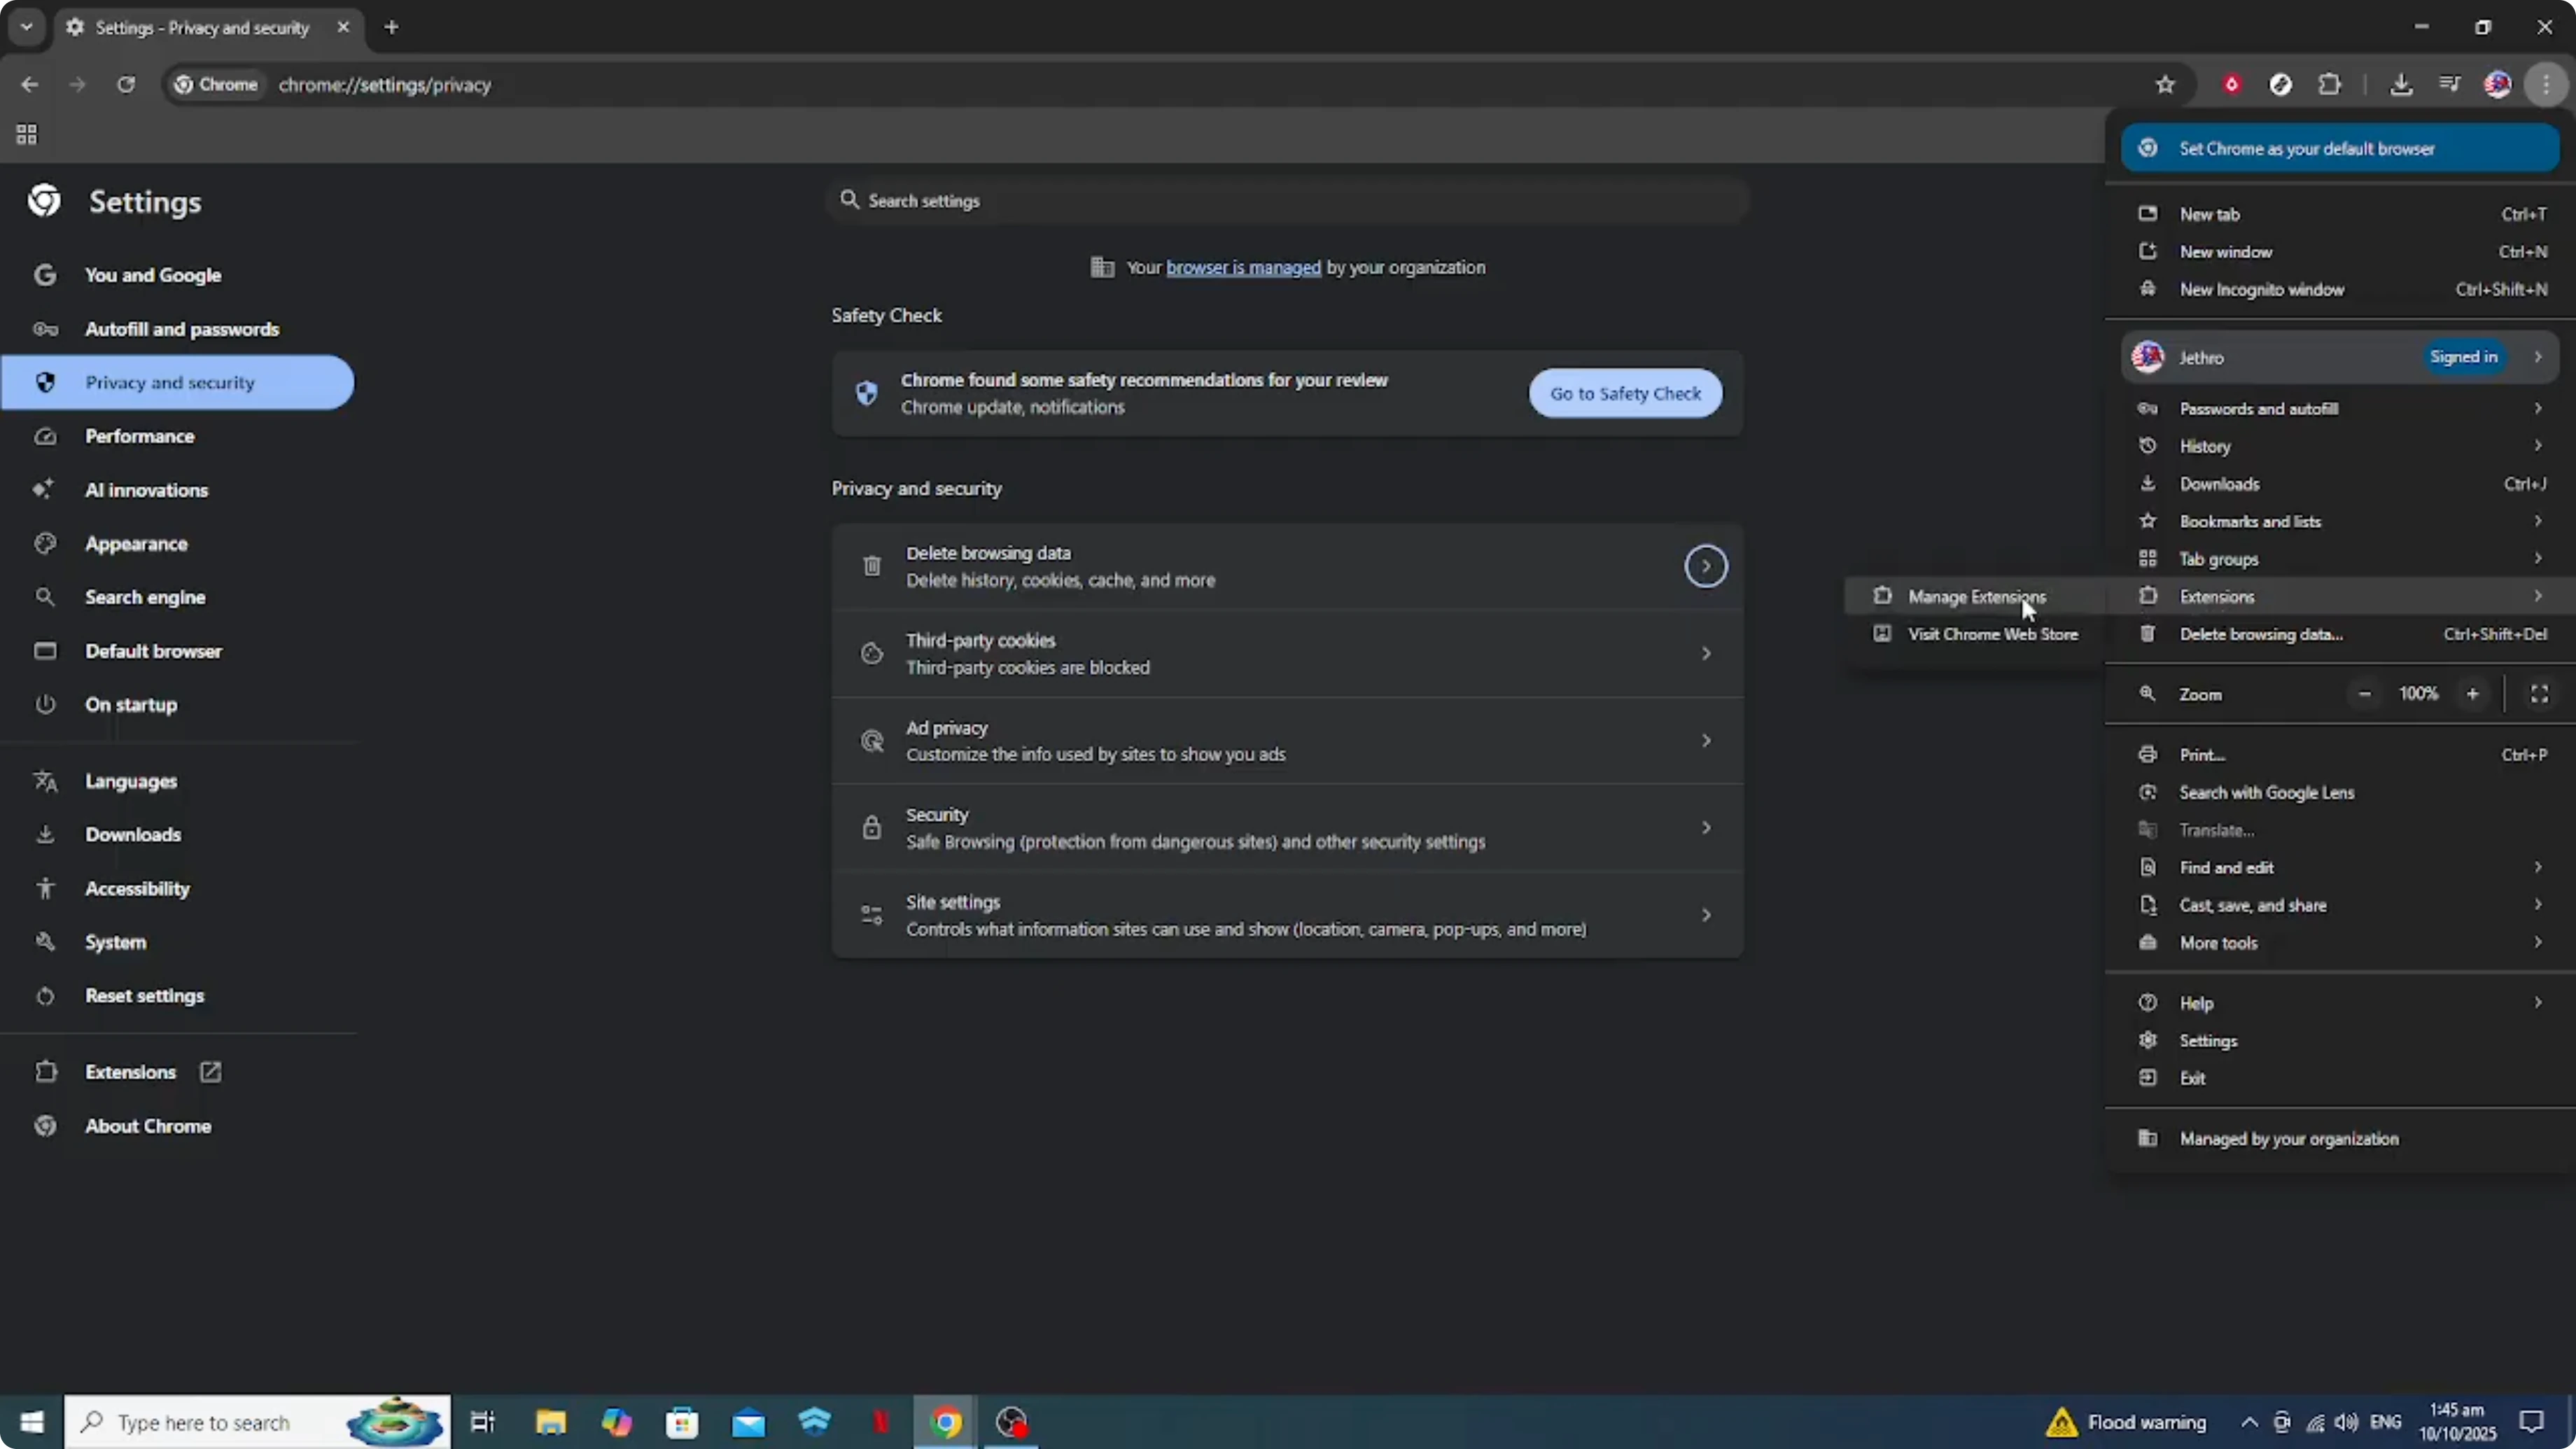Open the tab search dropdown arrow
The width and height of the screenshot is (2576, 1449).
point(26,27)
